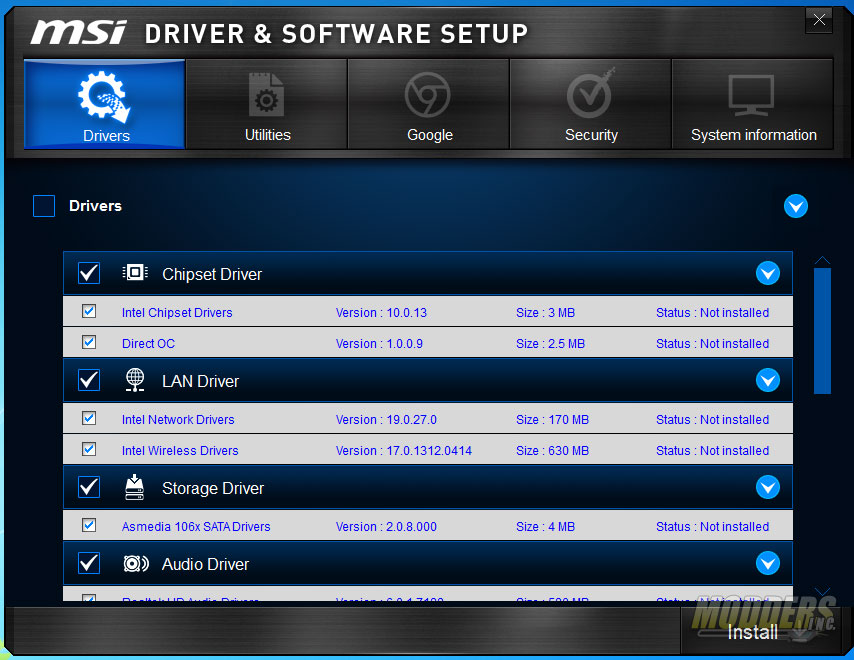Click the LAN Driver heading text
This screenshot has height=660, width=854.
[x=200, y=381]
